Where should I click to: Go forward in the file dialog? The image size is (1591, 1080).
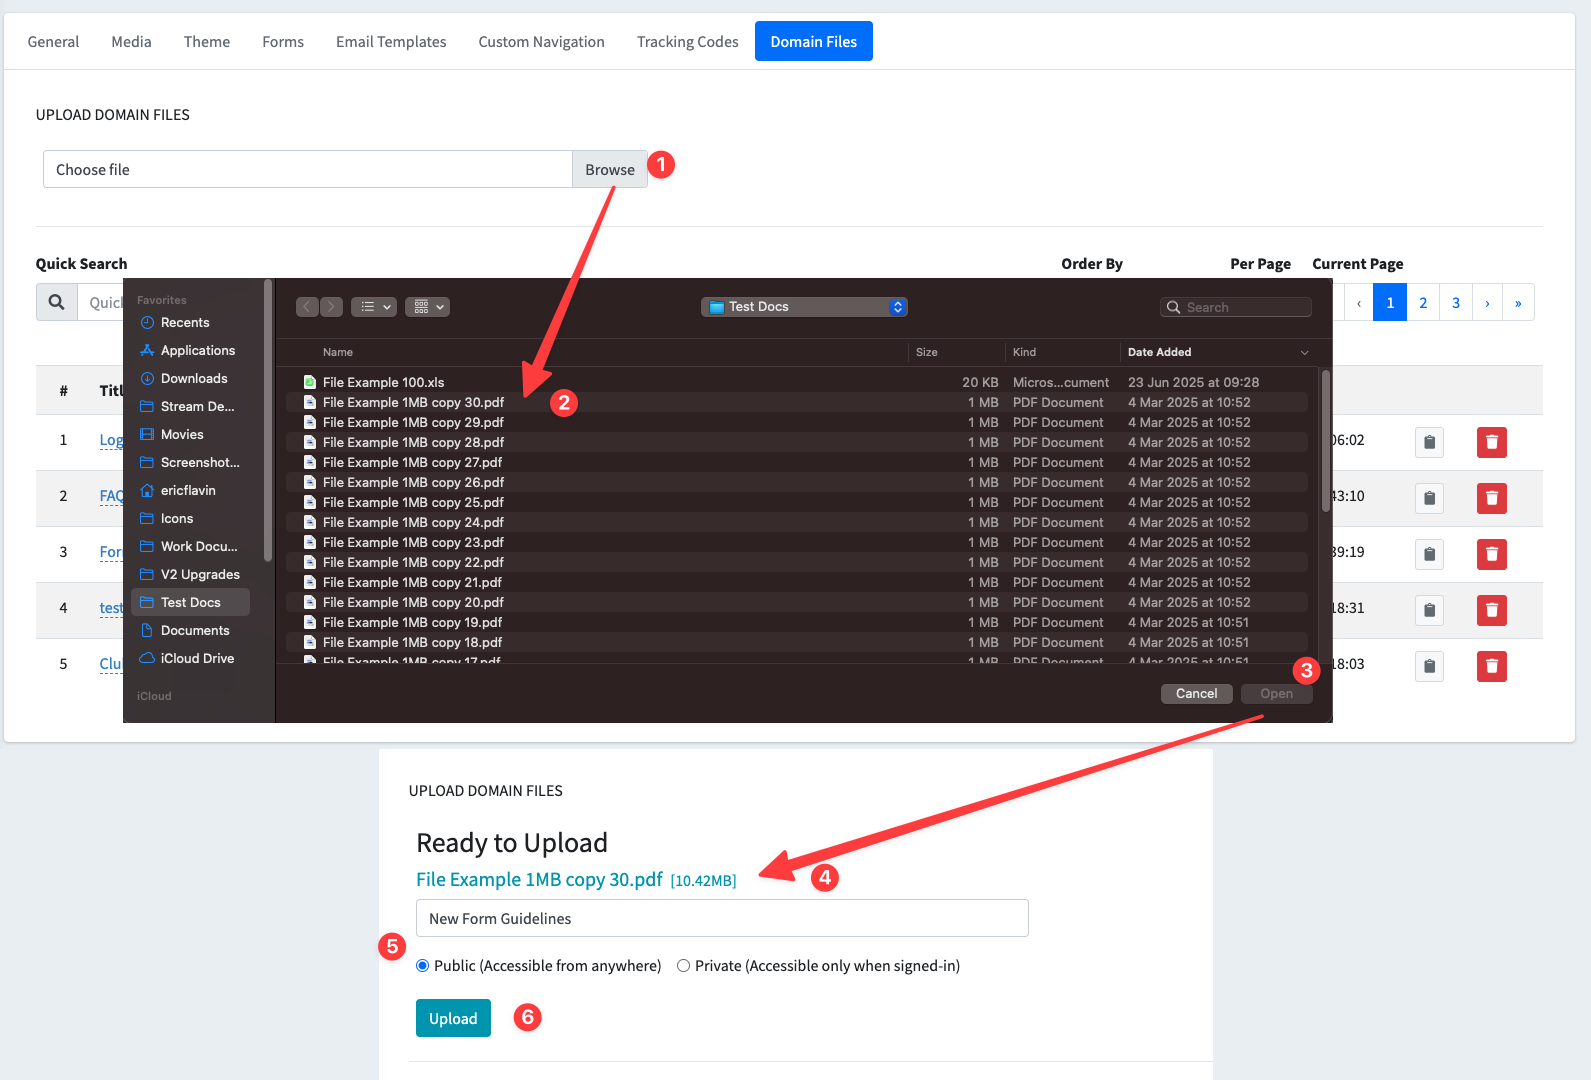pos(331,307)
